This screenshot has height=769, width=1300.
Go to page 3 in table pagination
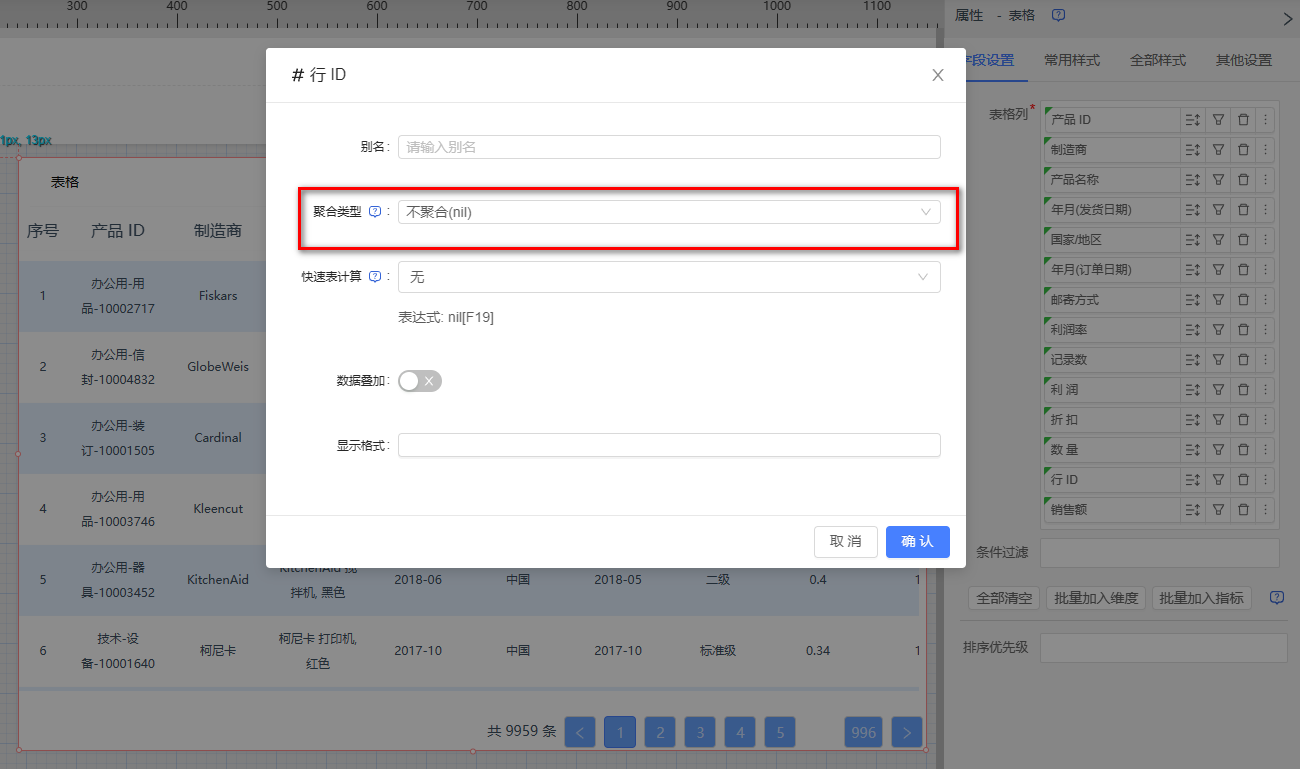click(x=700, y=732)
